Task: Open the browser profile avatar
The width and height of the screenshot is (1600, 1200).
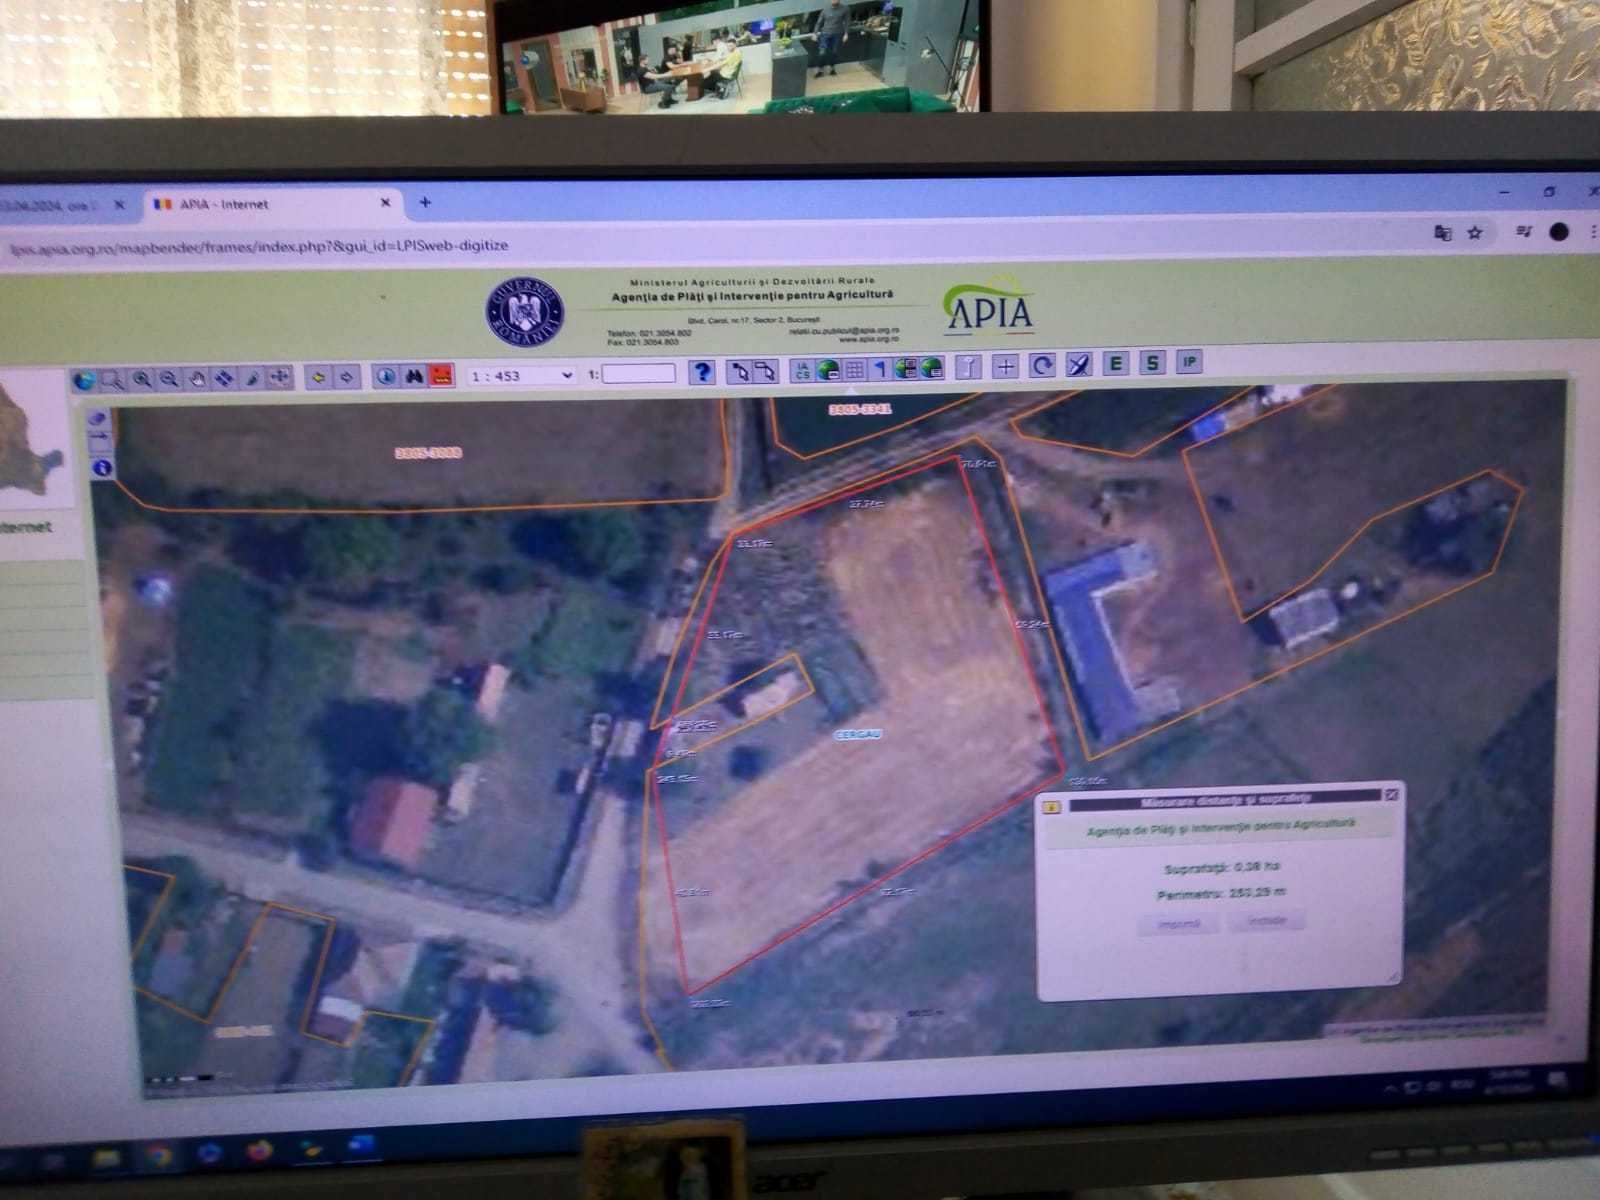Action: point(1558,231)
